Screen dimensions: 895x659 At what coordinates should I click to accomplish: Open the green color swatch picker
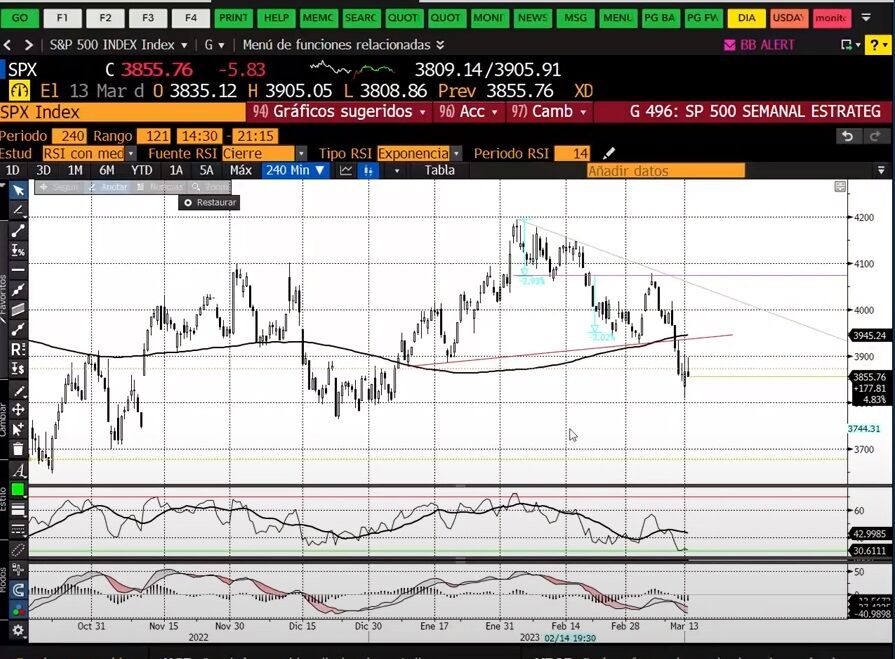point(18,490)
